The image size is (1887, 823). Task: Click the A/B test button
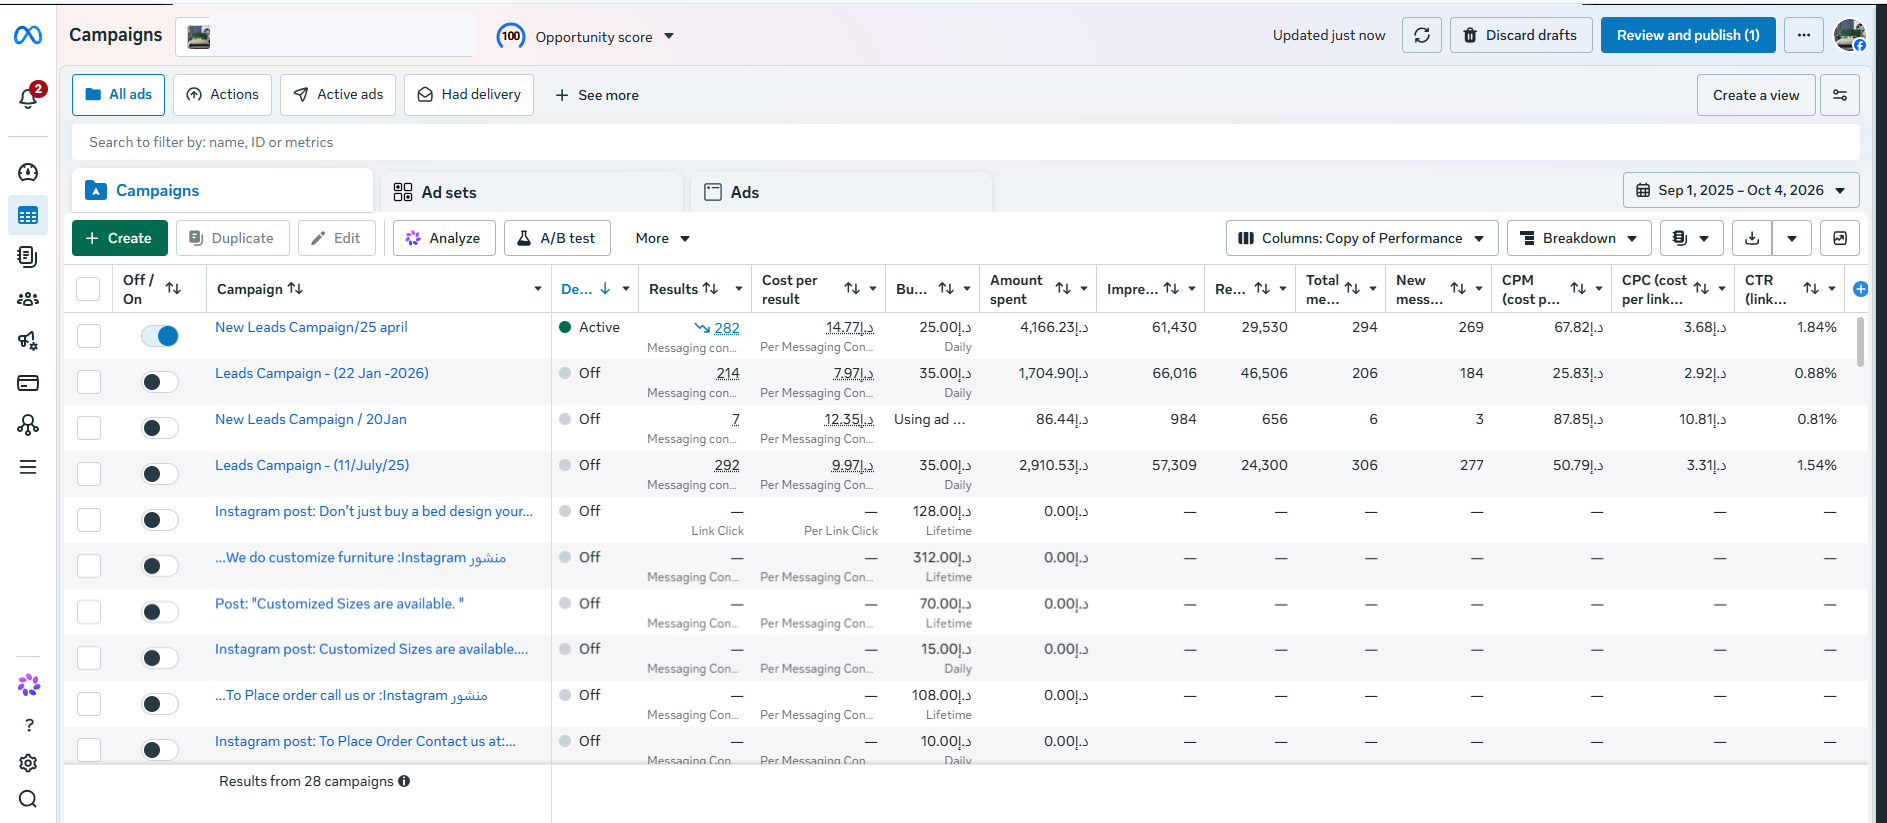point(557,238)
